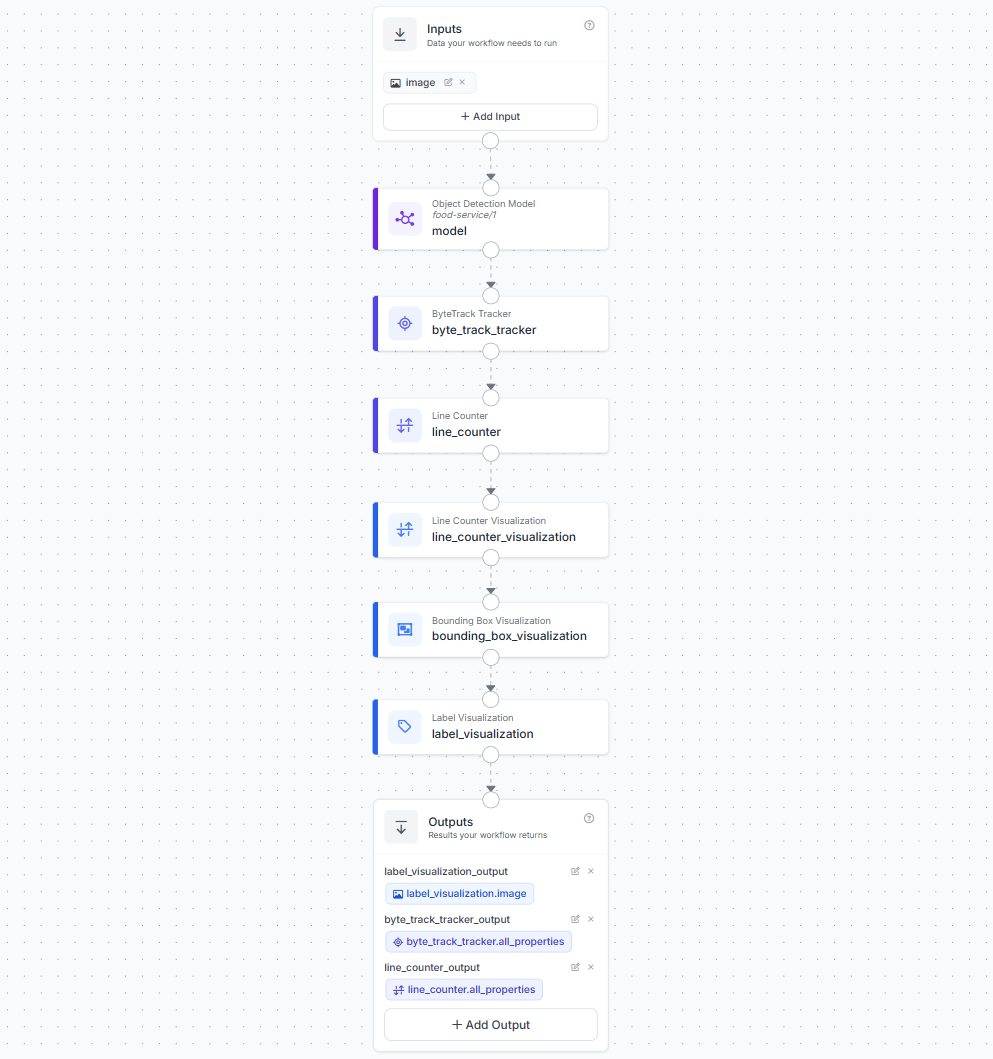Image resolution: width=993 pixels, height=1059 pixels.
Task: Click the Label Visualization tag icon
Action: (405, 727)
